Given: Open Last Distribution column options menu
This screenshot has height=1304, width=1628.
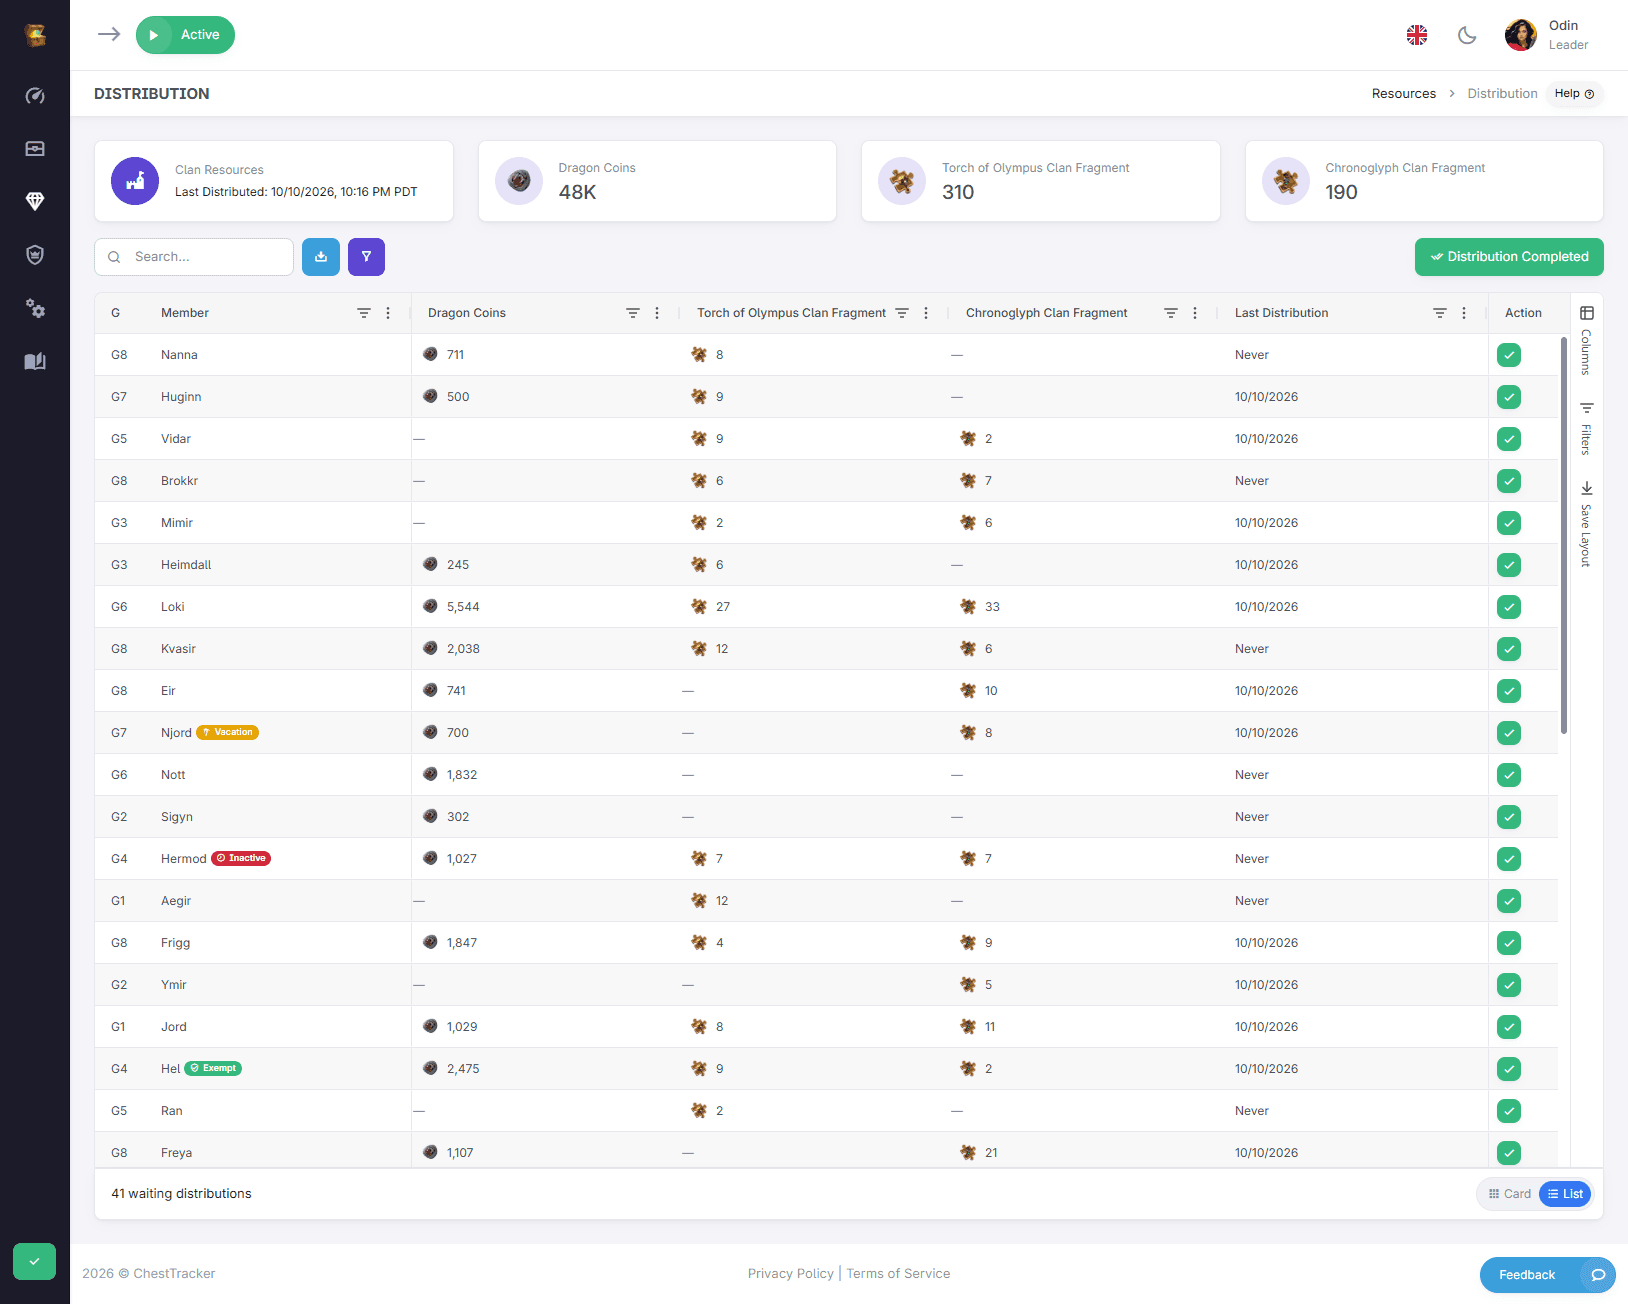Looking at the screenshot, I should coord(1464,313).
